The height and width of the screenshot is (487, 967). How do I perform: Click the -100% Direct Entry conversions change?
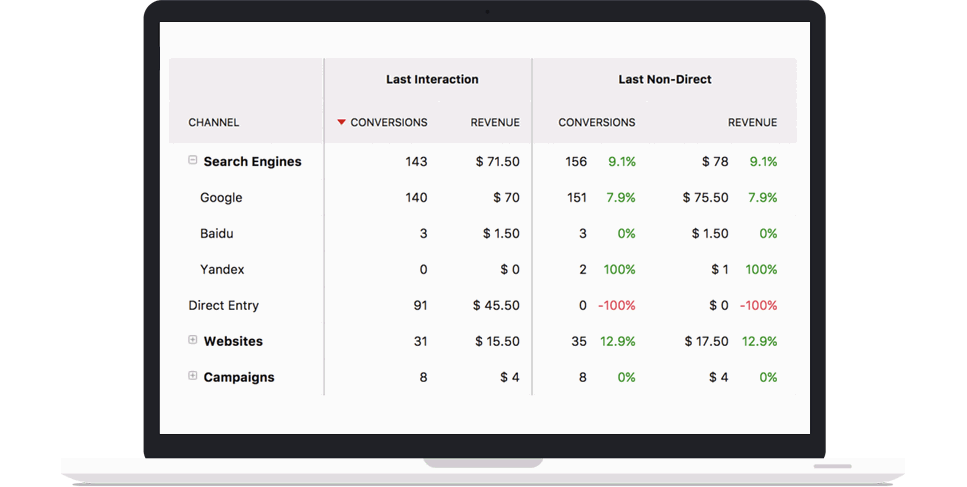(x=616, y=305)
